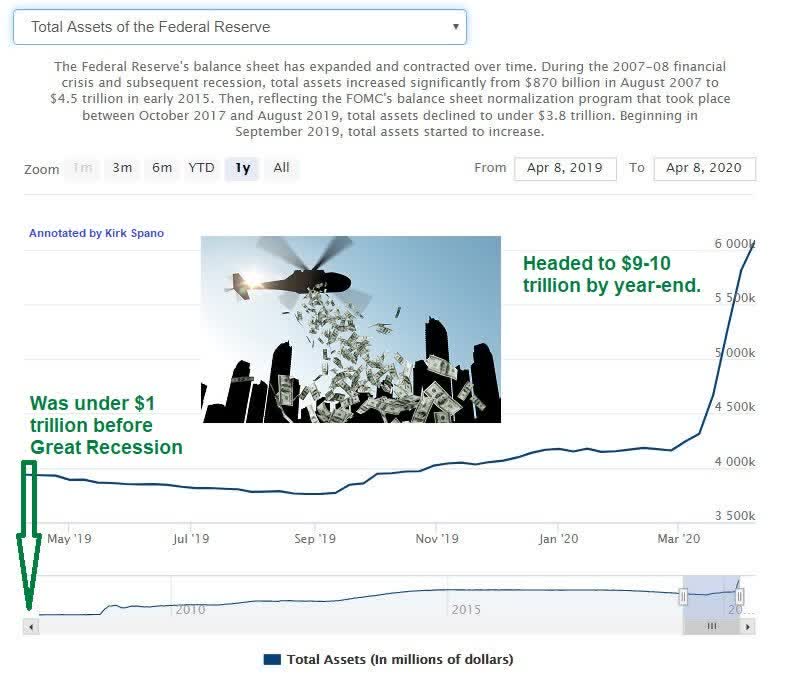The image size is (794, 682).
Task: Click the From date field Apr 8, 2019
Action: 565,169
